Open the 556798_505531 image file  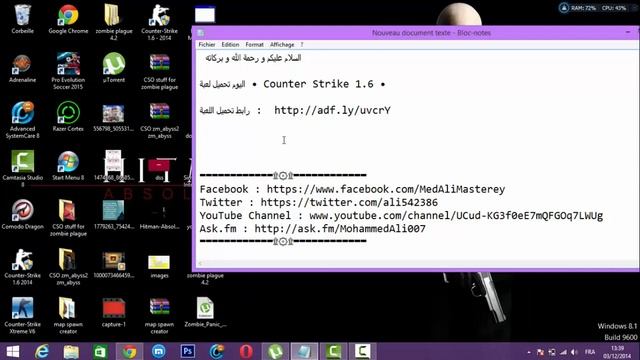113,118
